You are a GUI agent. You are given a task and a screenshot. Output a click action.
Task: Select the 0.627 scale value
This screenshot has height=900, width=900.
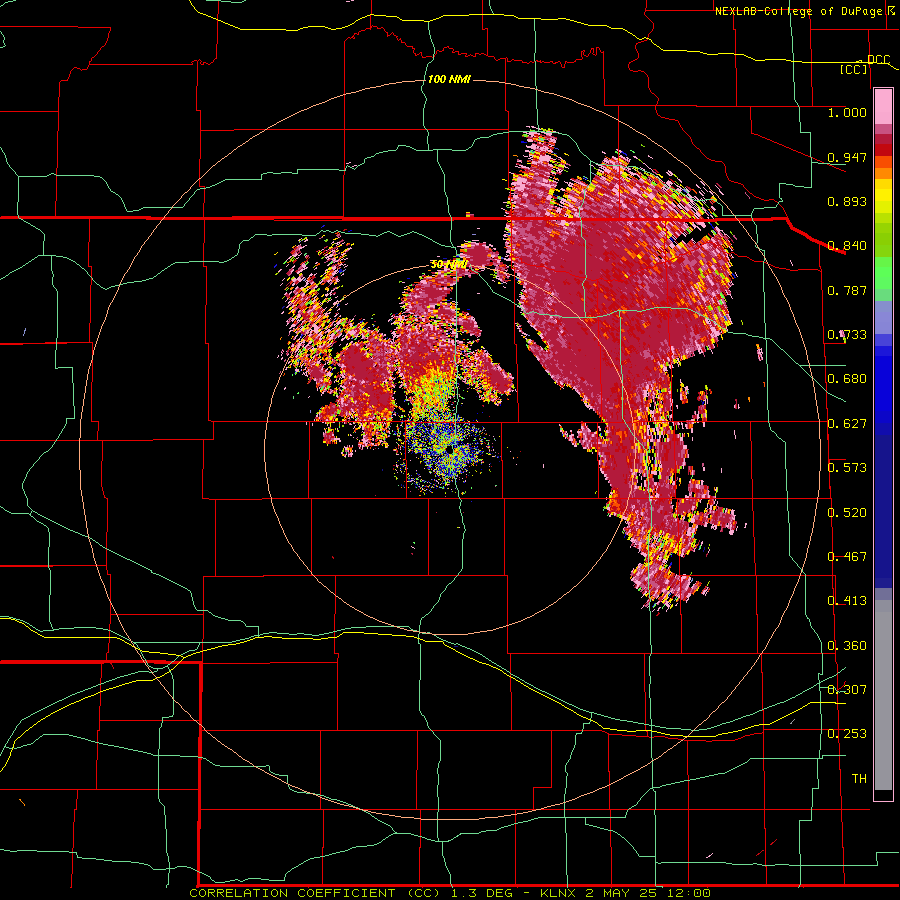click(847, 424)
